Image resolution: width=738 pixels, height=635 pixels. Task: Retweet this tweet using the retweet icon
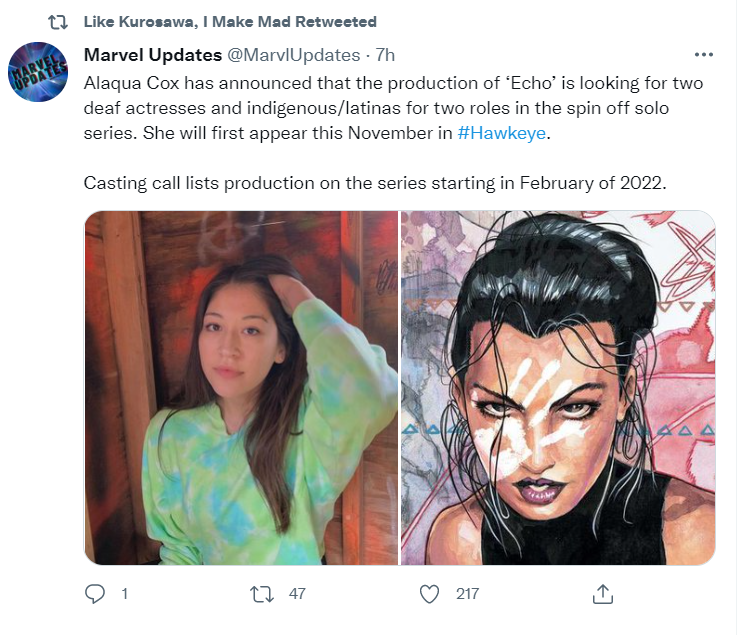point(262,594)
